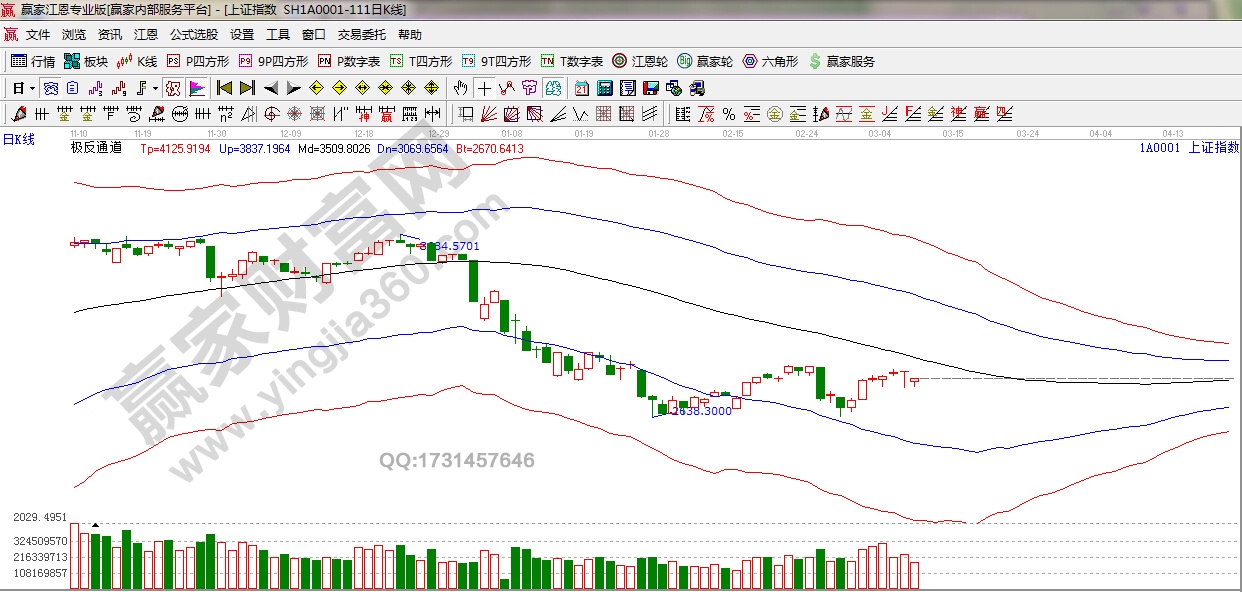1242x592 pixels.
Task: Open the 帮助 menu
Action: tap(410, 34)
